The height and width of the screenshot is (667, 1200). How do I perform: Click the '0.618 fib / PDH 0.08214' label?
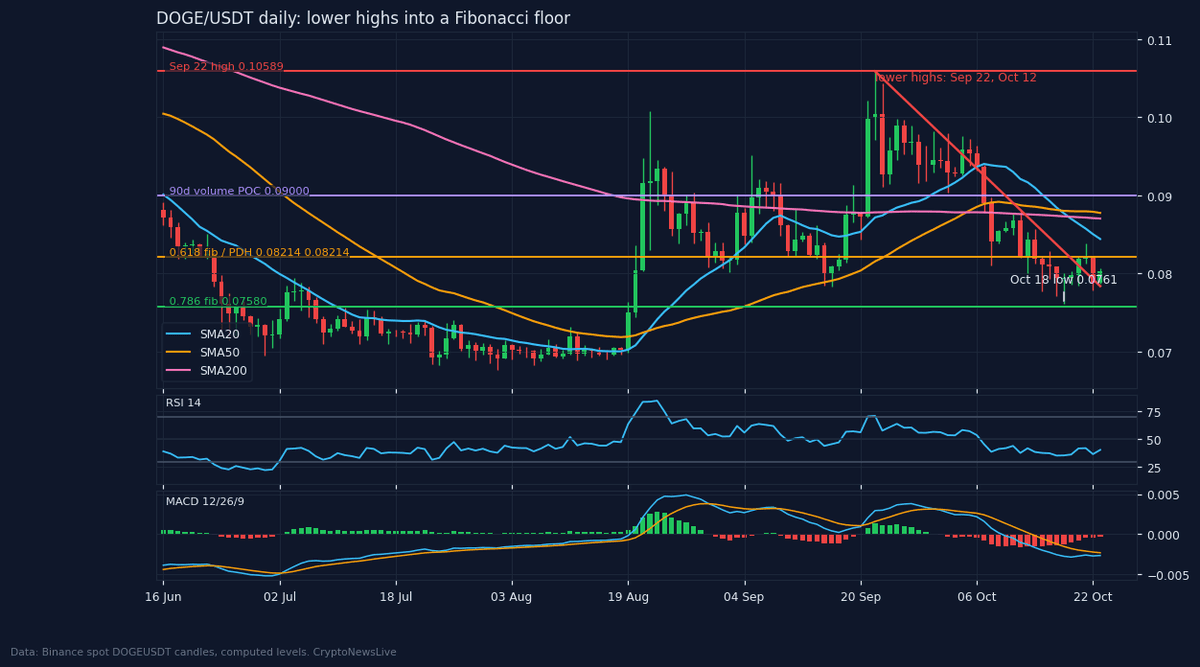(259, 253)
